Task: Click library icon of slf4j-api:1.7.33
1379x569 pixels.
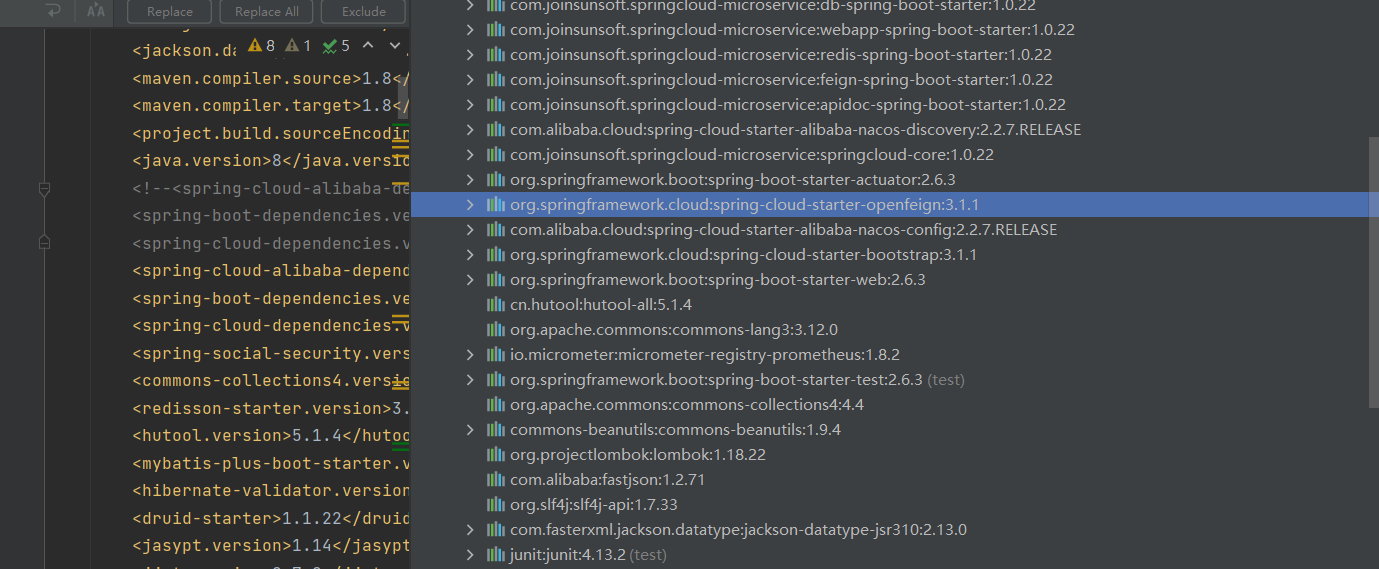Action: (x=495, y=505)
